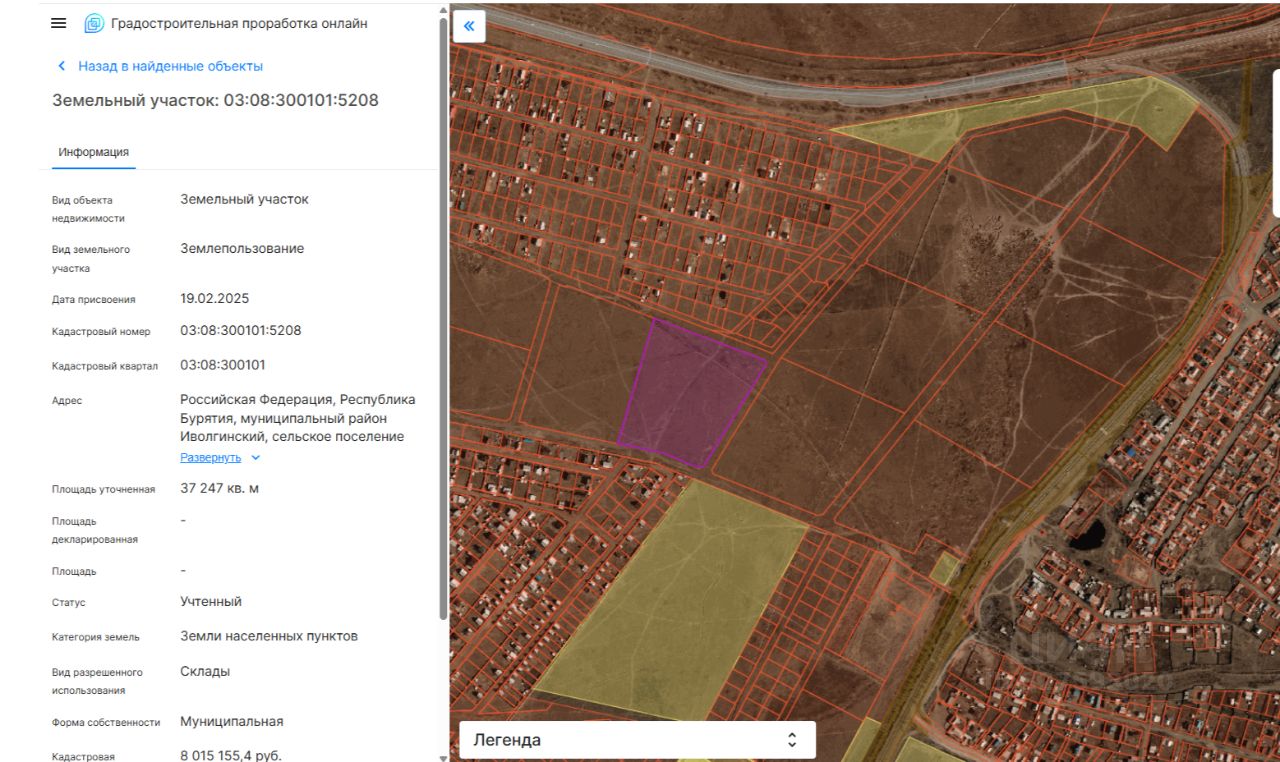Click the label 'Кадастровый квартал'
1280x762 pixels.
click(x=105, y=366)
